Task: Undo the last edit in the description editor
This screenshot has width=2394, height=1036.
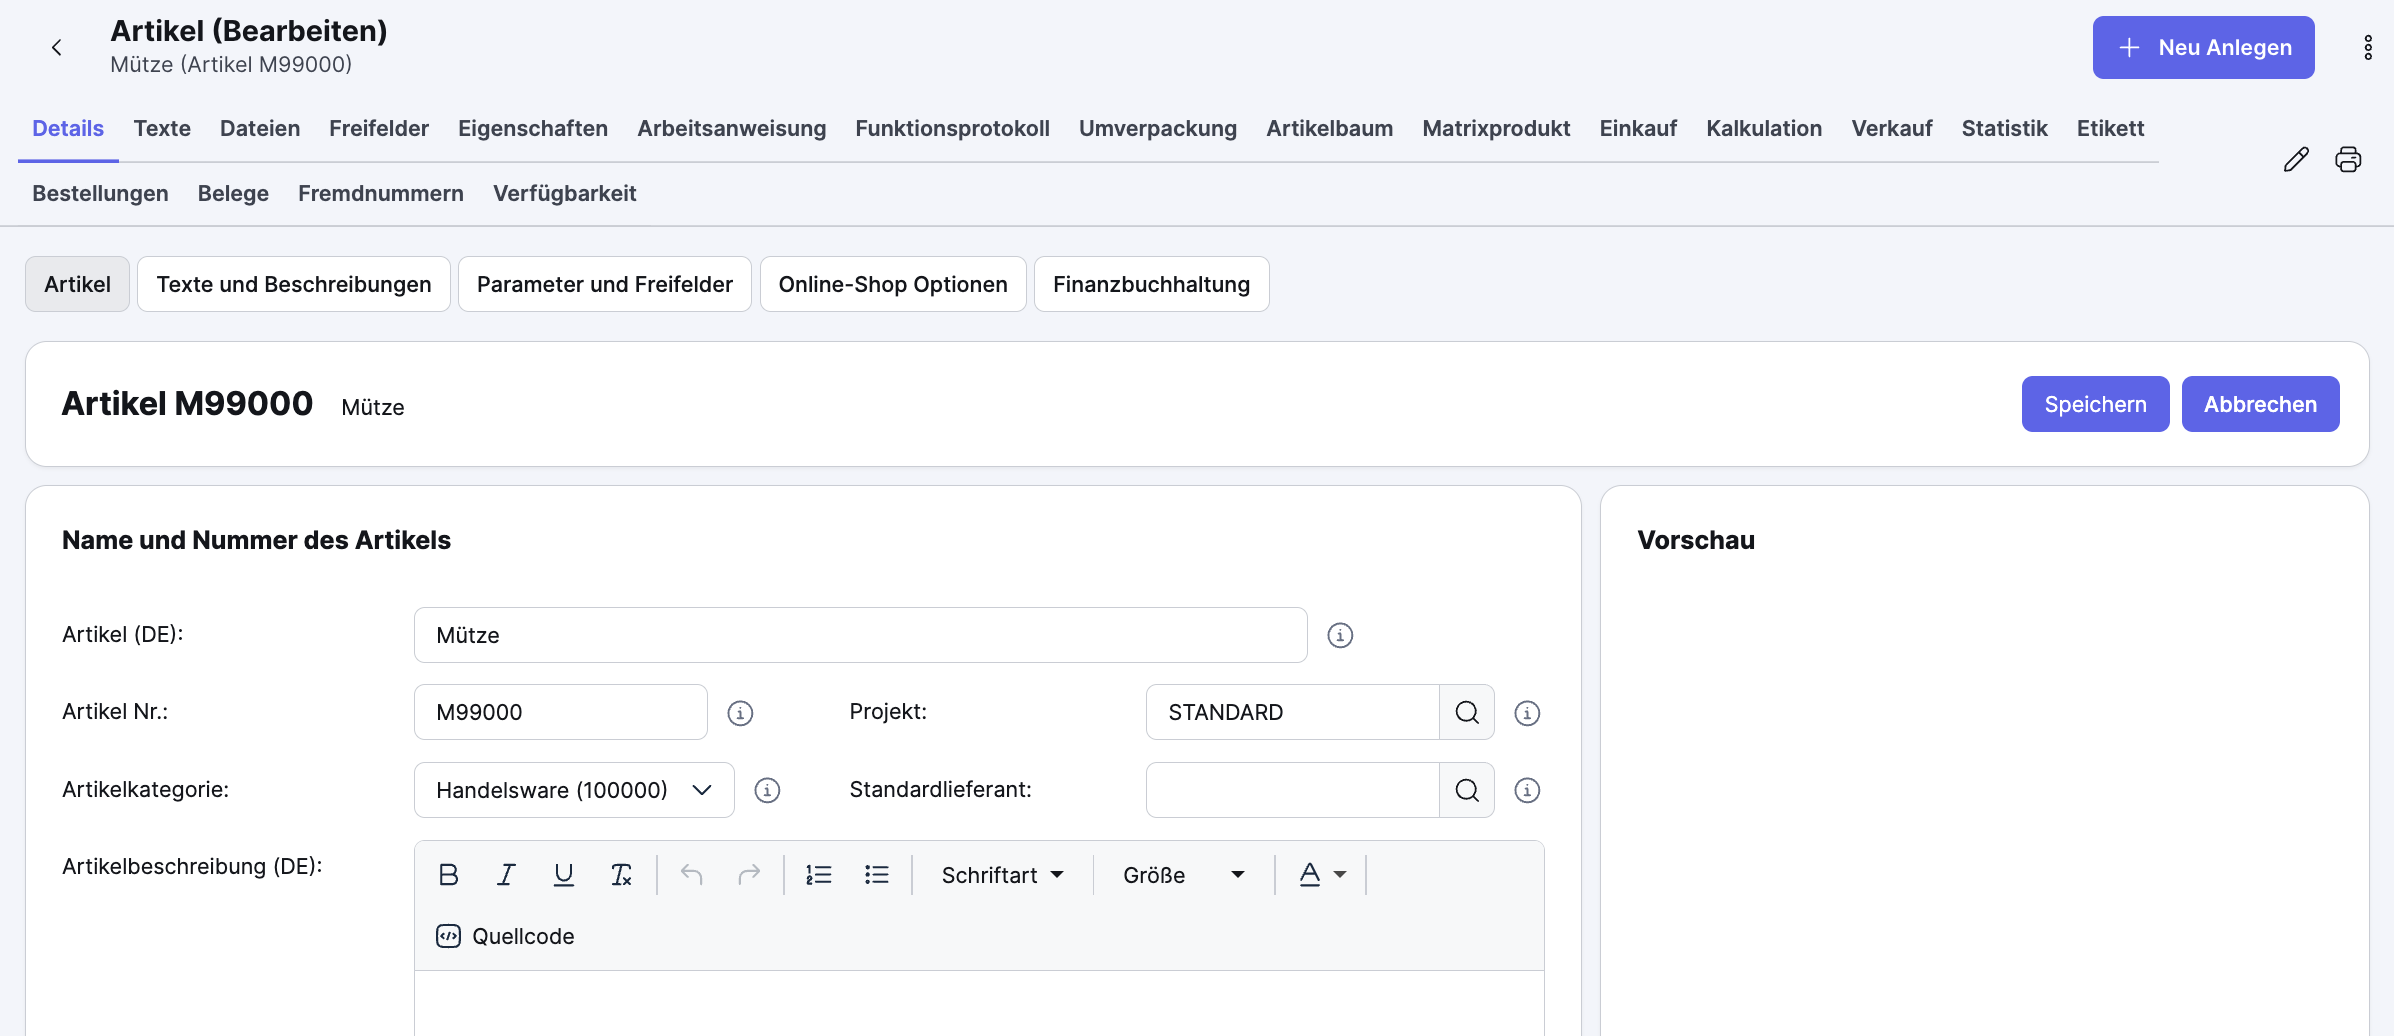Action: [690, 874]
